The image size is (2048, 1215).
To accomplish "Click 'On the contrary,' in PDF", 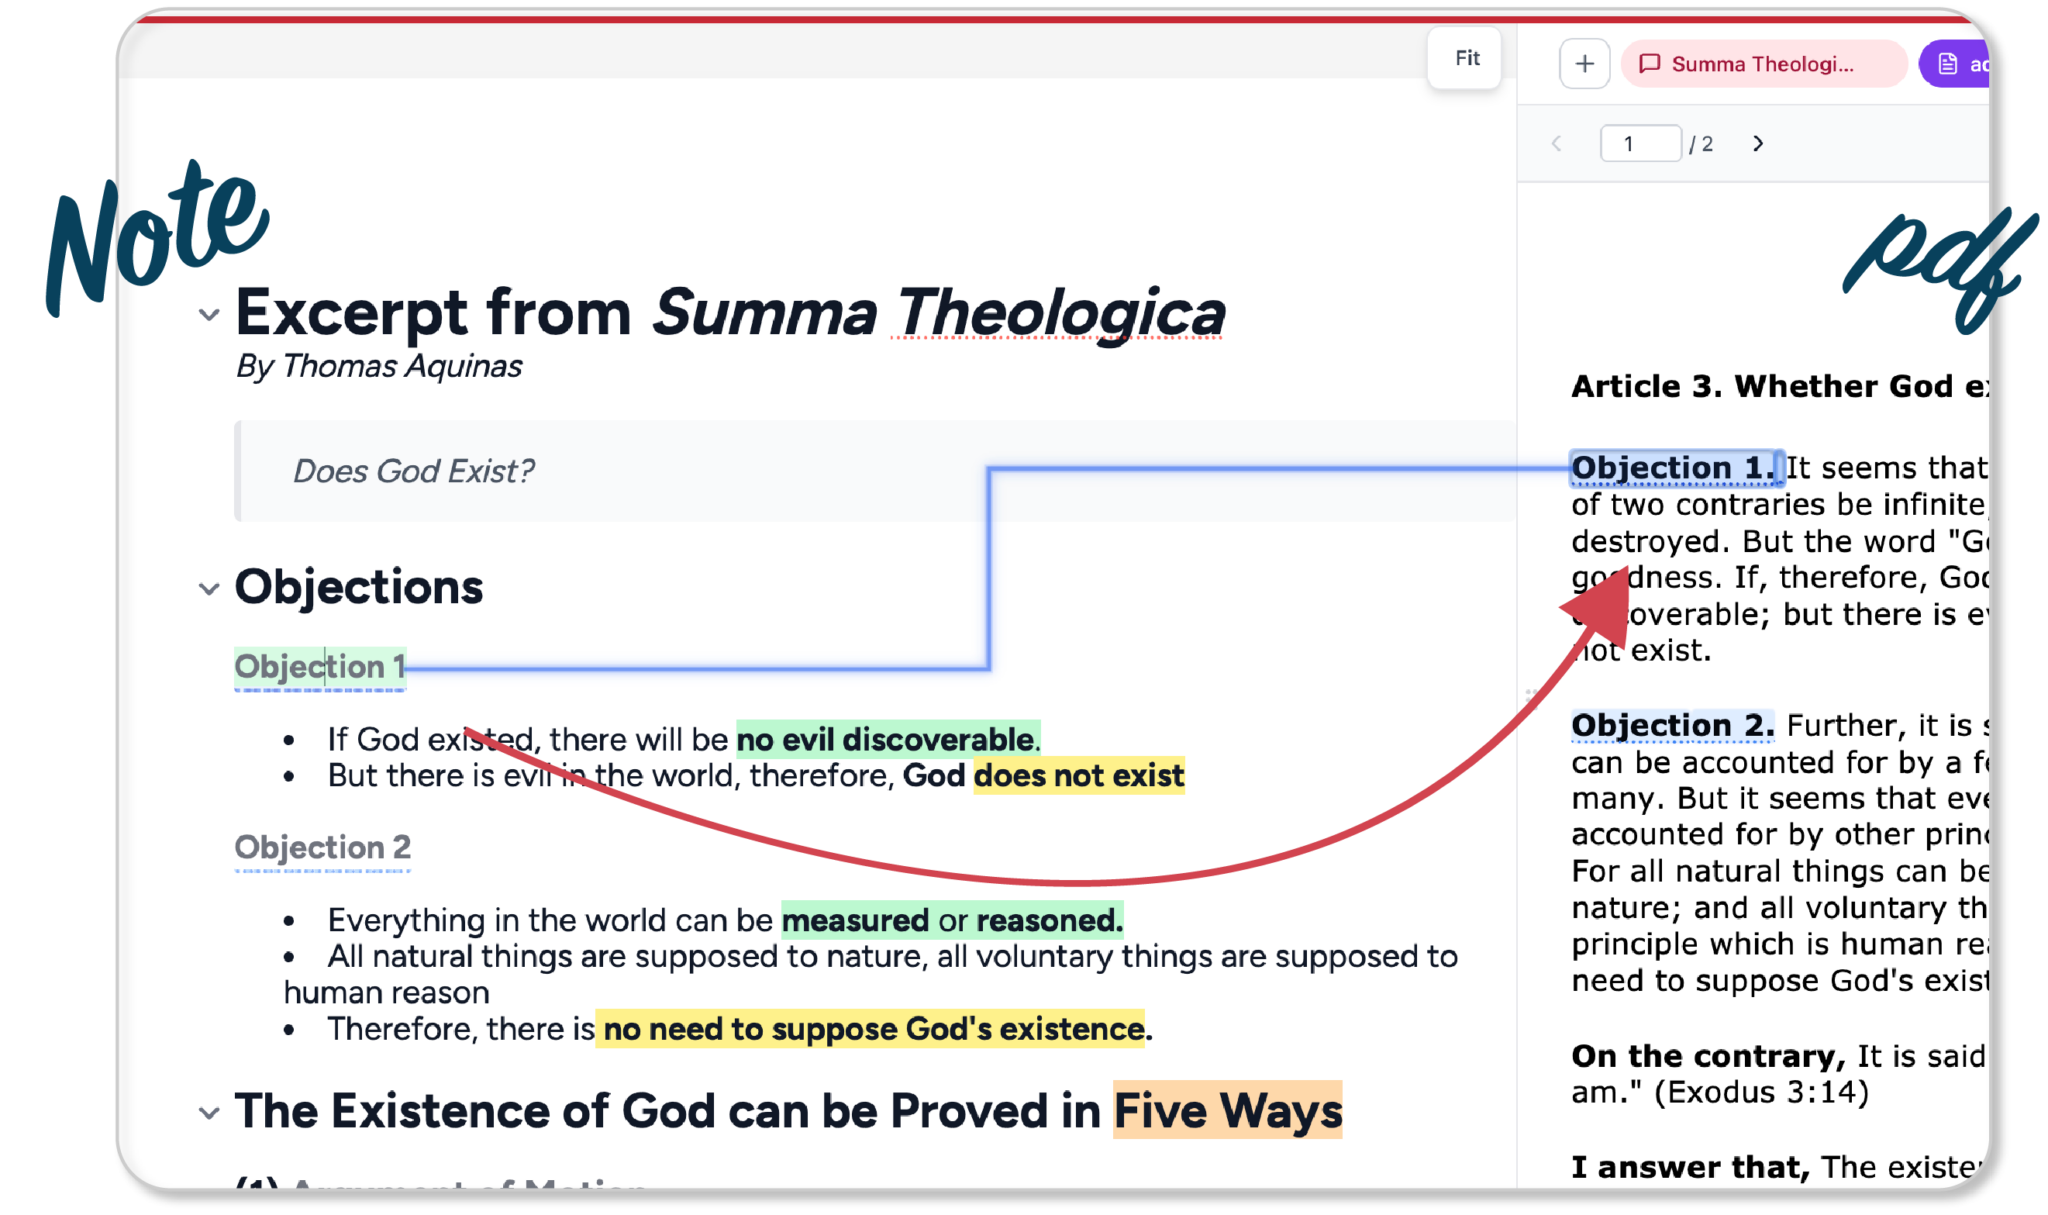I will point(1708,1057).
